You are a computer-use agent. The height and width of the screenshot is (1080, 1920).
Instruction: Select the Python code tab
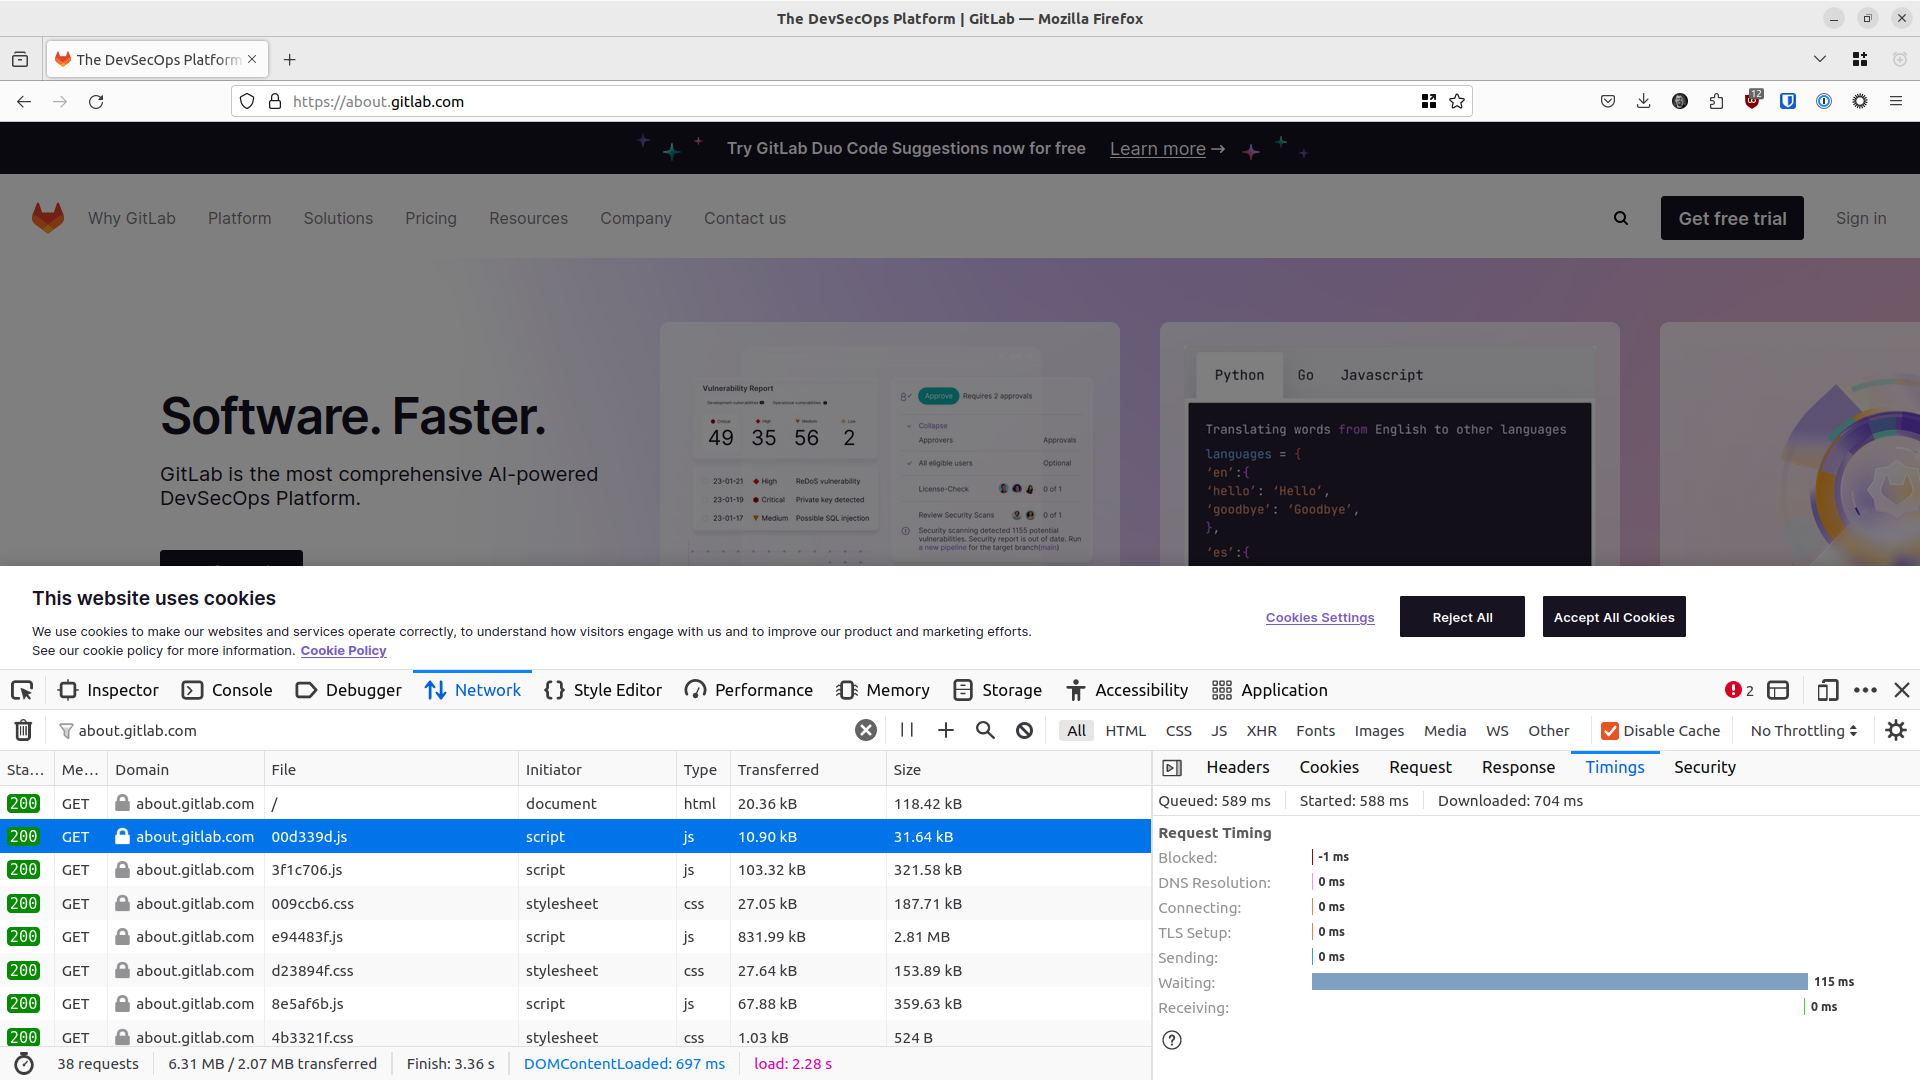coord(1239,375)
